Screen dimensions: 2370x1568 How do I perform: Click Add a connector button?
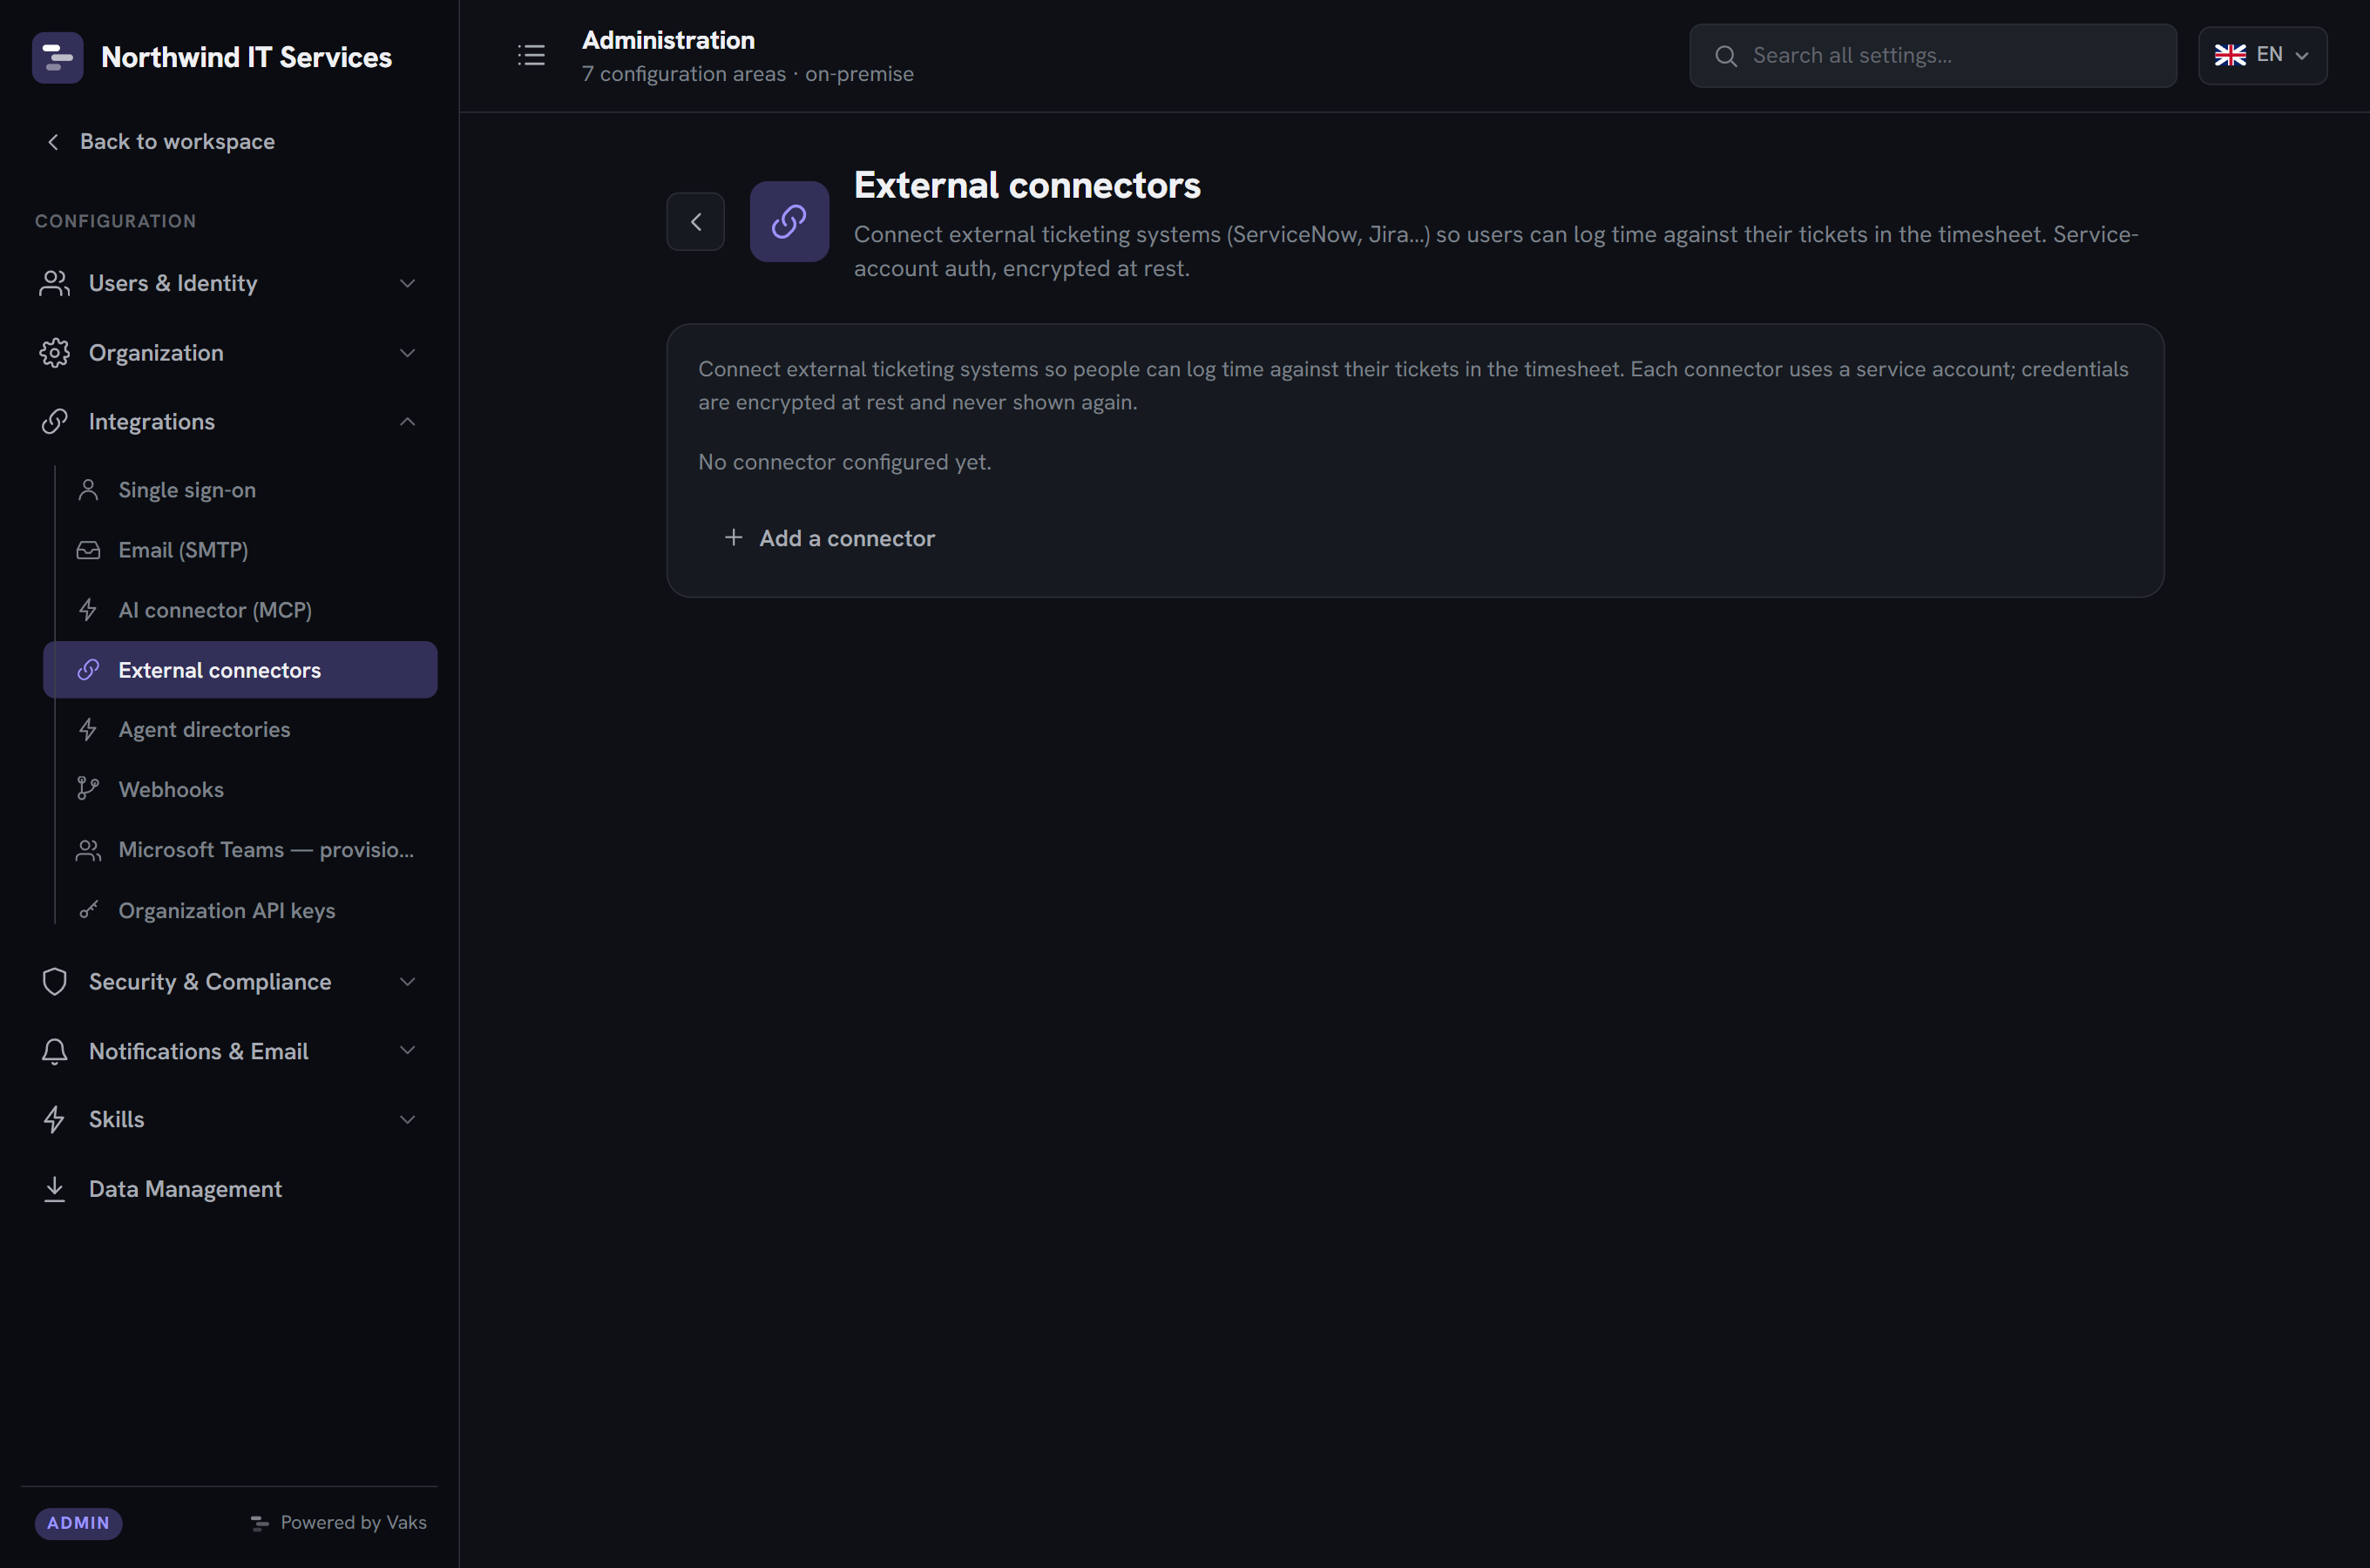pyautogui.click(x=829, y=538)
